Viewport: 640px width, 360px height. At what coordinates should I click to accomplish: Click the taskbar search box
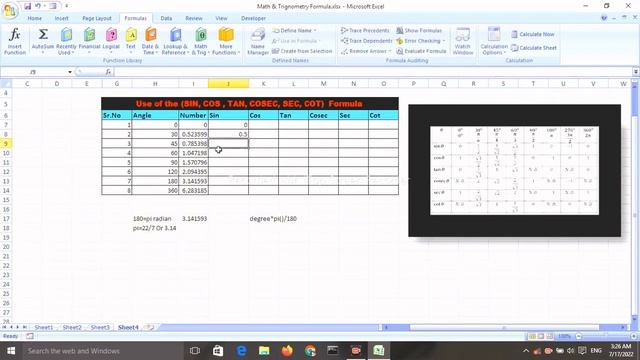(103, 351)
